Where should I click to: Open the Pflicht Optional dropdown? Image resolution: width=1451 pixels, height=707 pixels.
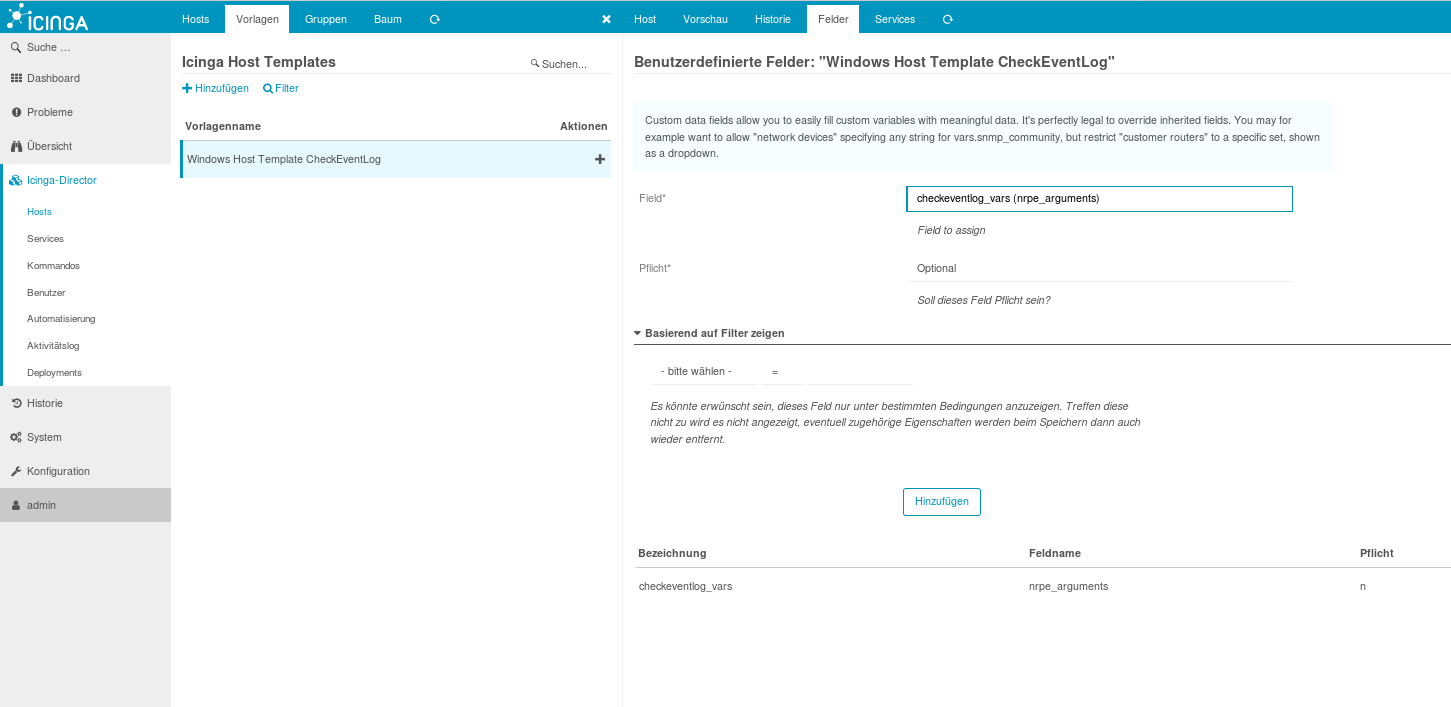pos(1098,268)
